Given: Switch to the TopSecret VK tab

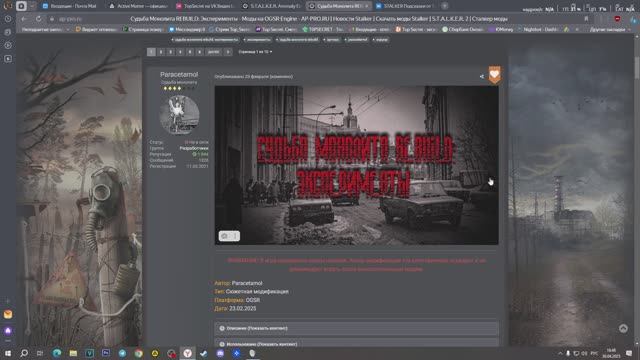Looking at the screenshot, I should [205, 6].
